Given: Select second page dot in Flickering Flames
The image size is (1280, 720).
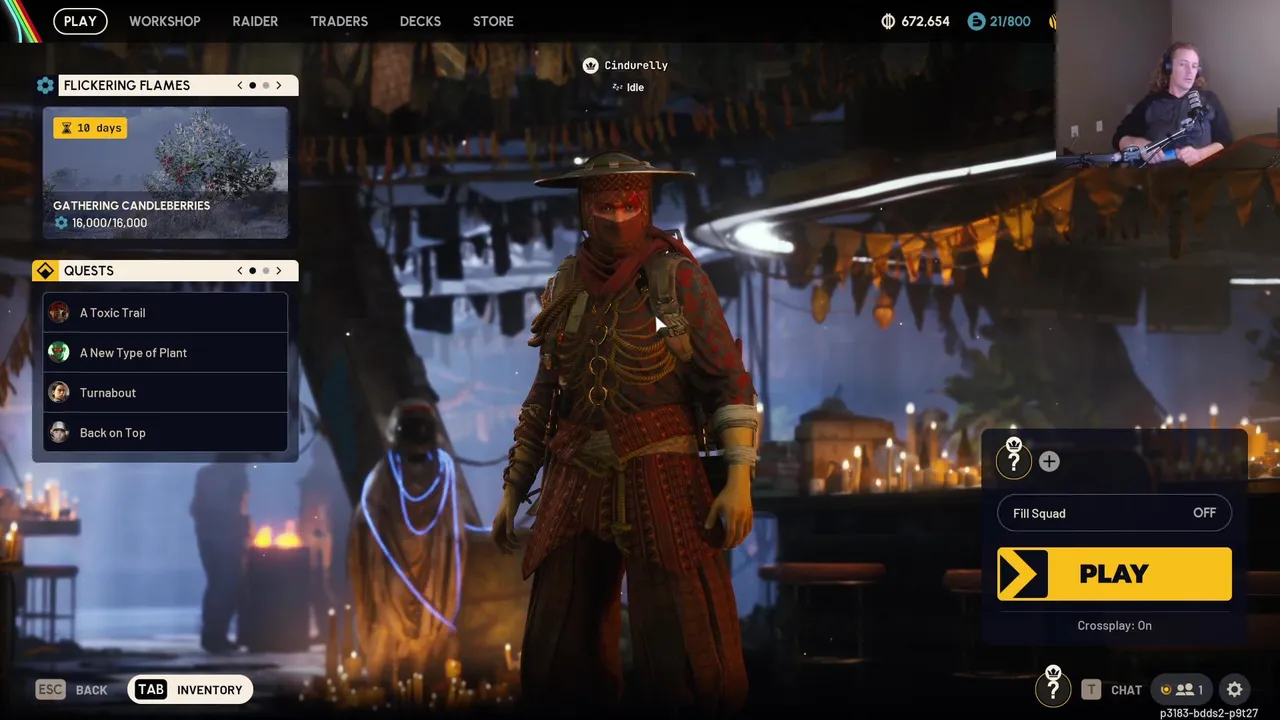Looking at the screenshot, I should [265, 86].
